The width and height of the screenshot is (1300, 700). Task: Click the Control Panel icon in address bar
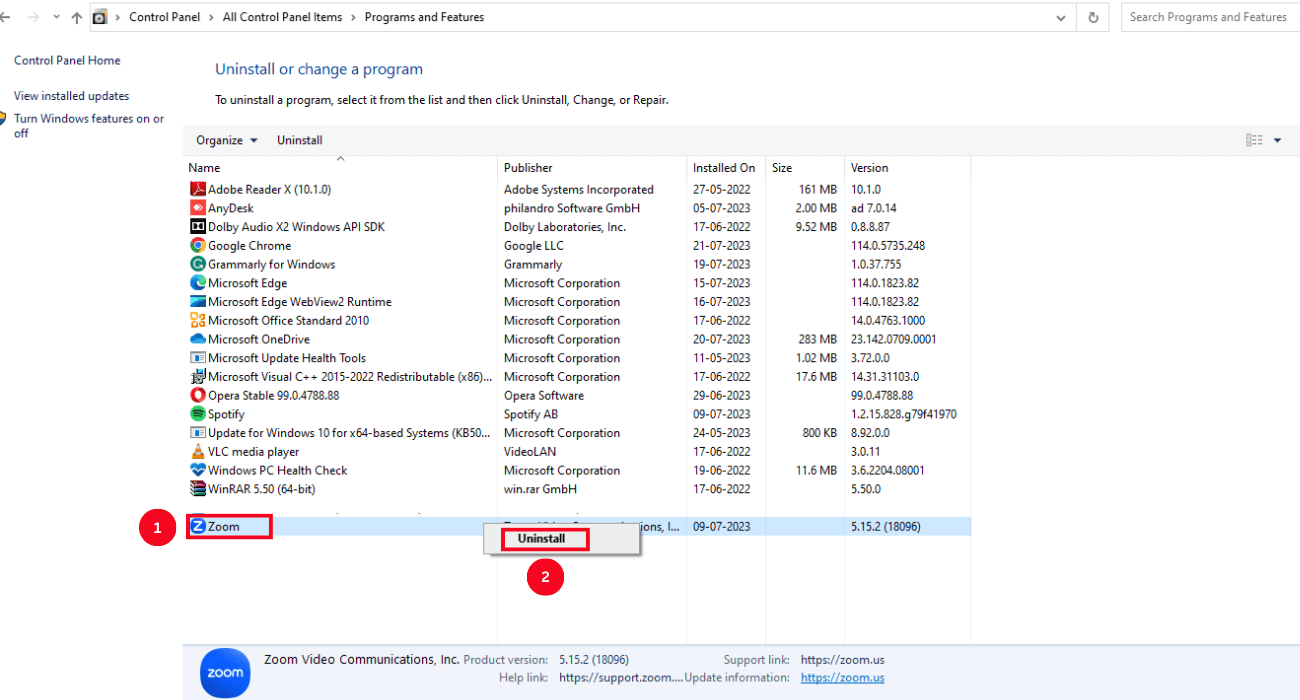click(x=100, y=17)
